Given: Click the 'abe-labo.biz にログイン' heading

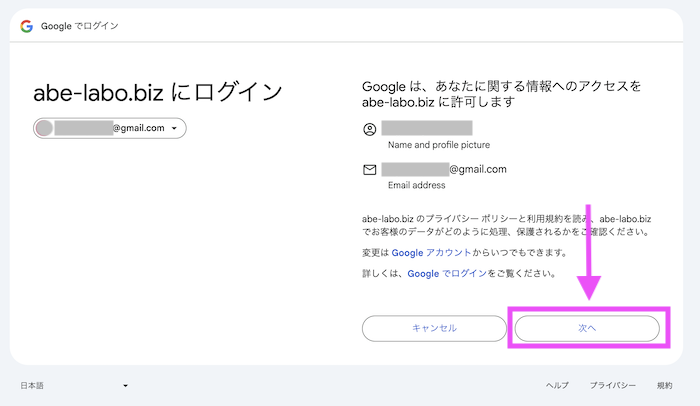Looking at the screenshot, I should click(x=158, y=92).
